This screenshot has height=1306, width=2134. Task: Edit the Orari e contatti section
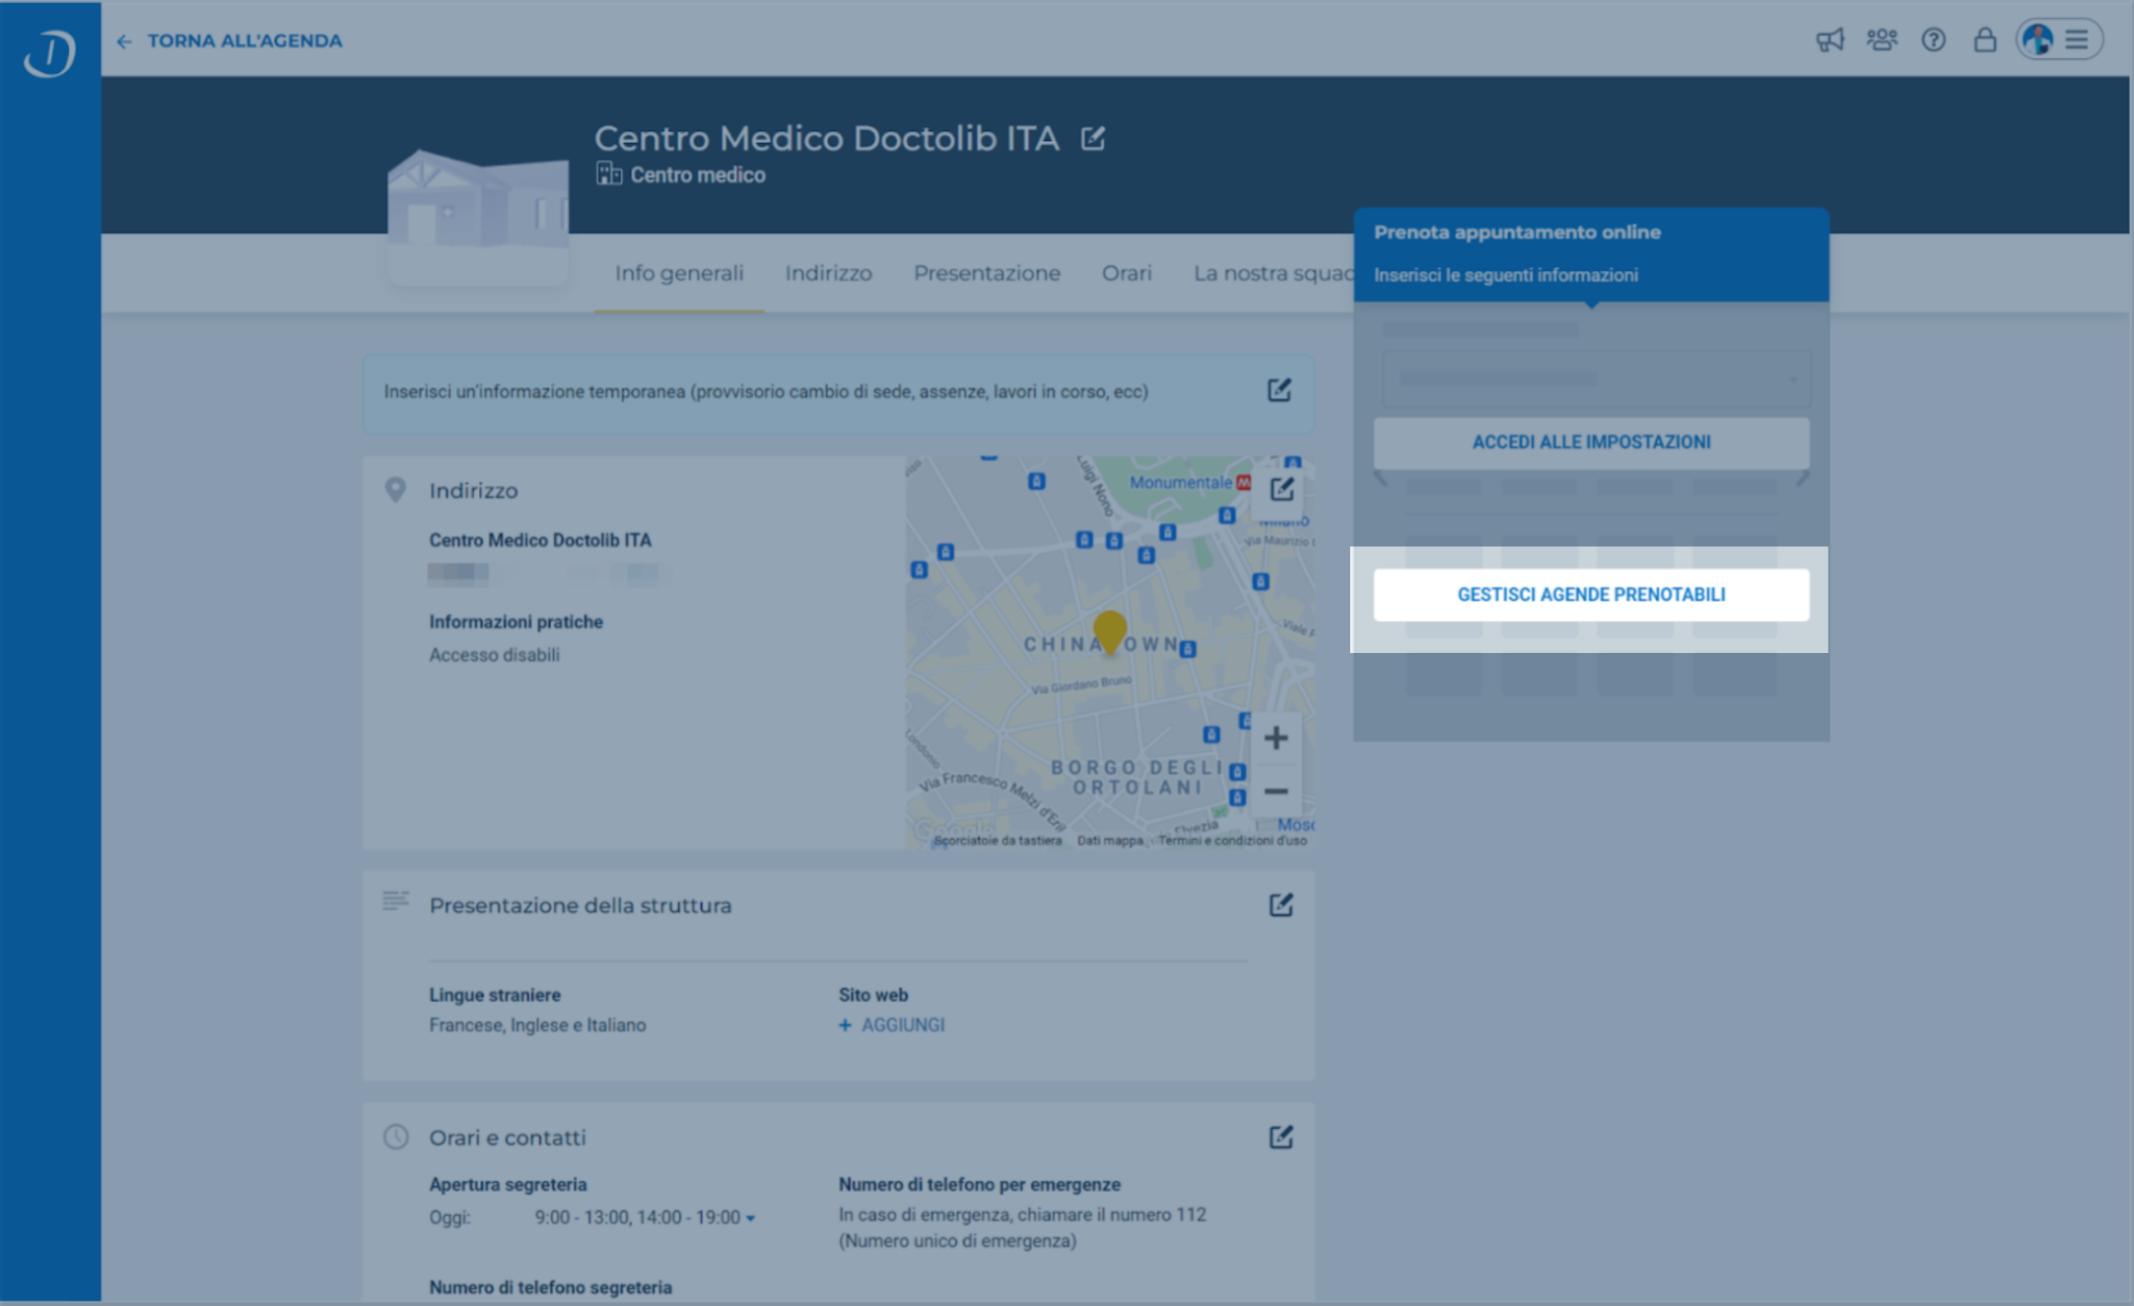(1281, 1137)
